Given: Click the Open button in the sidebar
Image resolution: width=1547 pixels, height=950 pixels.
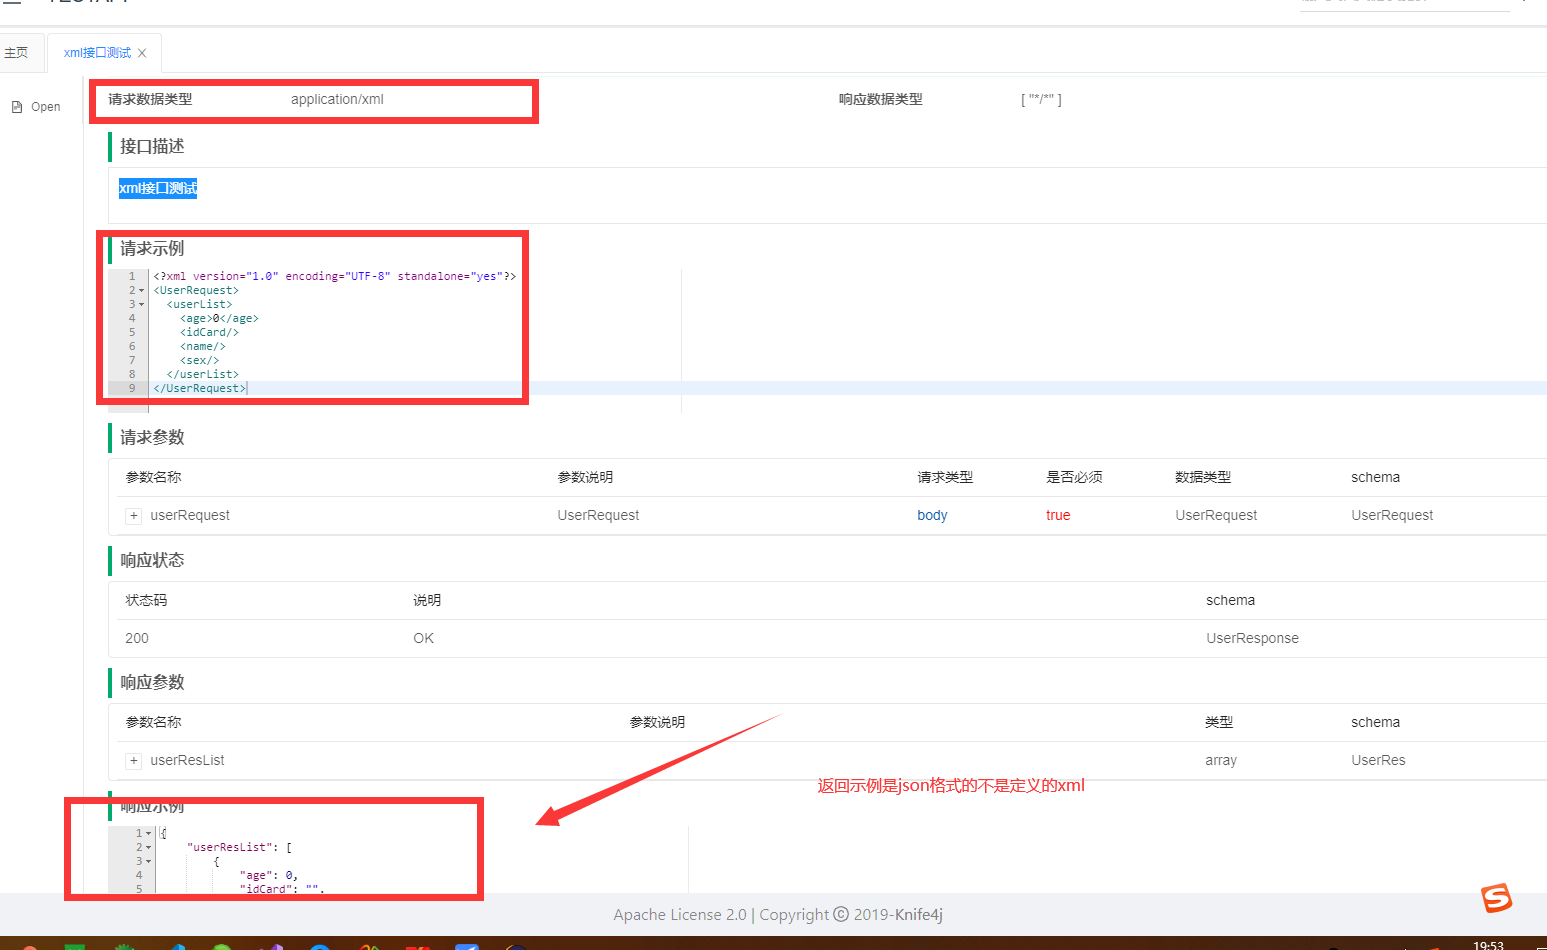Looking at the screenshot, I should click(45, 105).
